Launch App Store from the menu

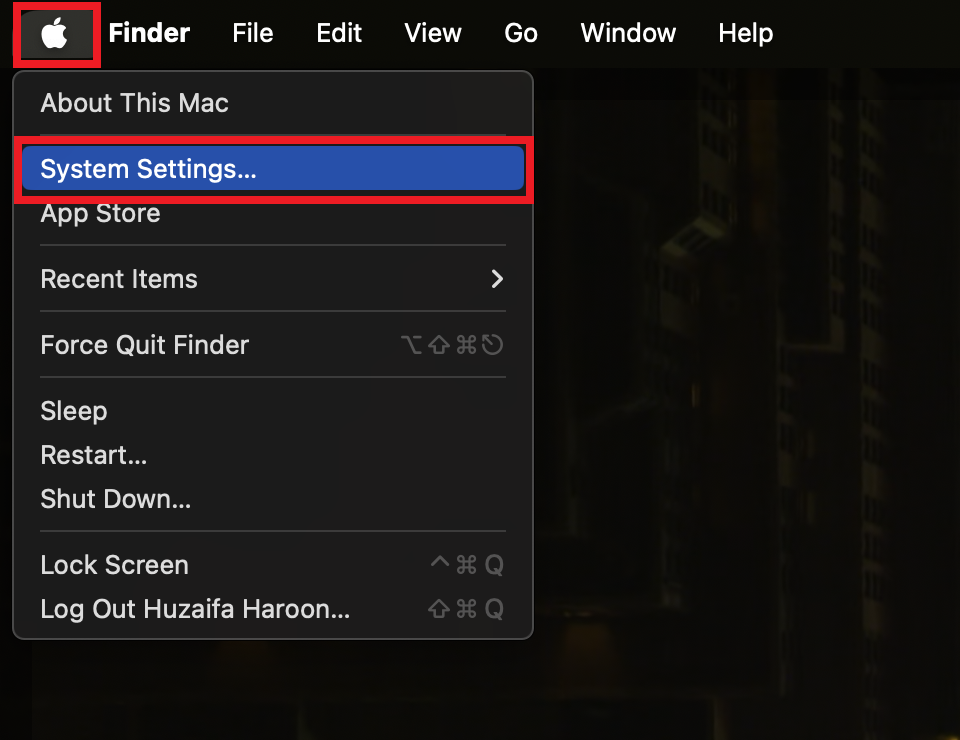(x=100, y=213)
